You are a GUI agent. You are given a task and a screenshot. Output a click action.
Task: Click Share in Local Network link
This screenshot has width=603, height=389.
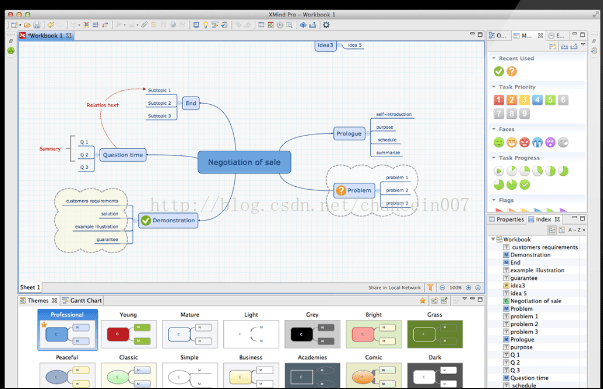[x=395, y=288]
